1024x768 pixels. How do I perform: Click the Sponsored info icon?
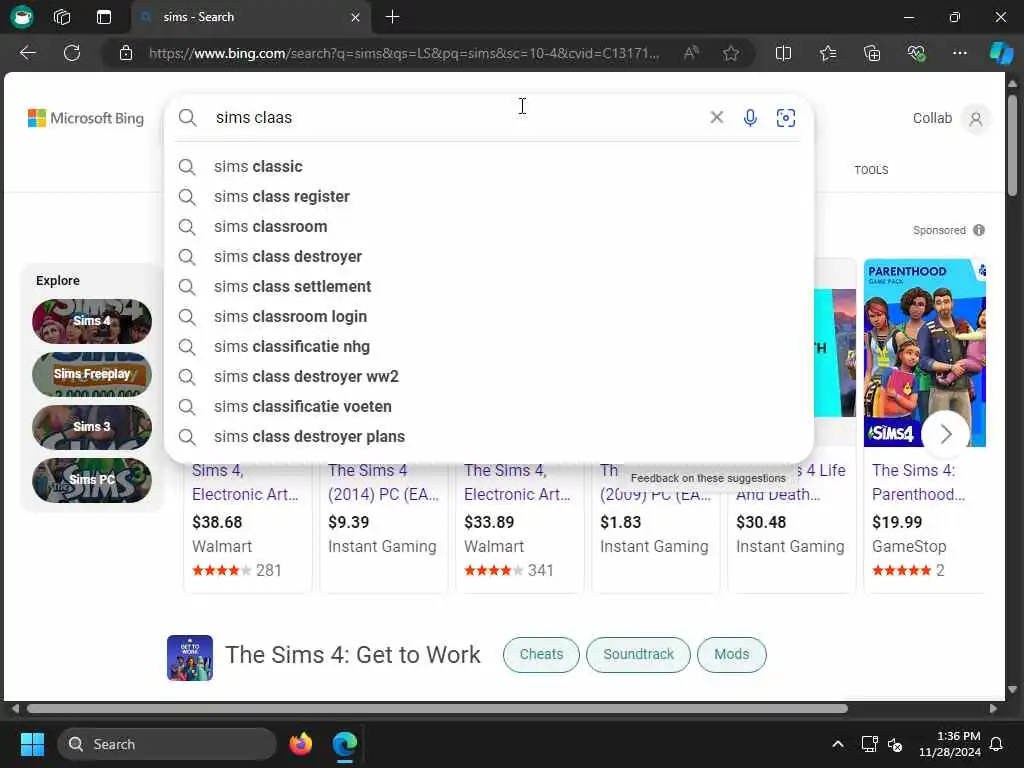[979, 230]
